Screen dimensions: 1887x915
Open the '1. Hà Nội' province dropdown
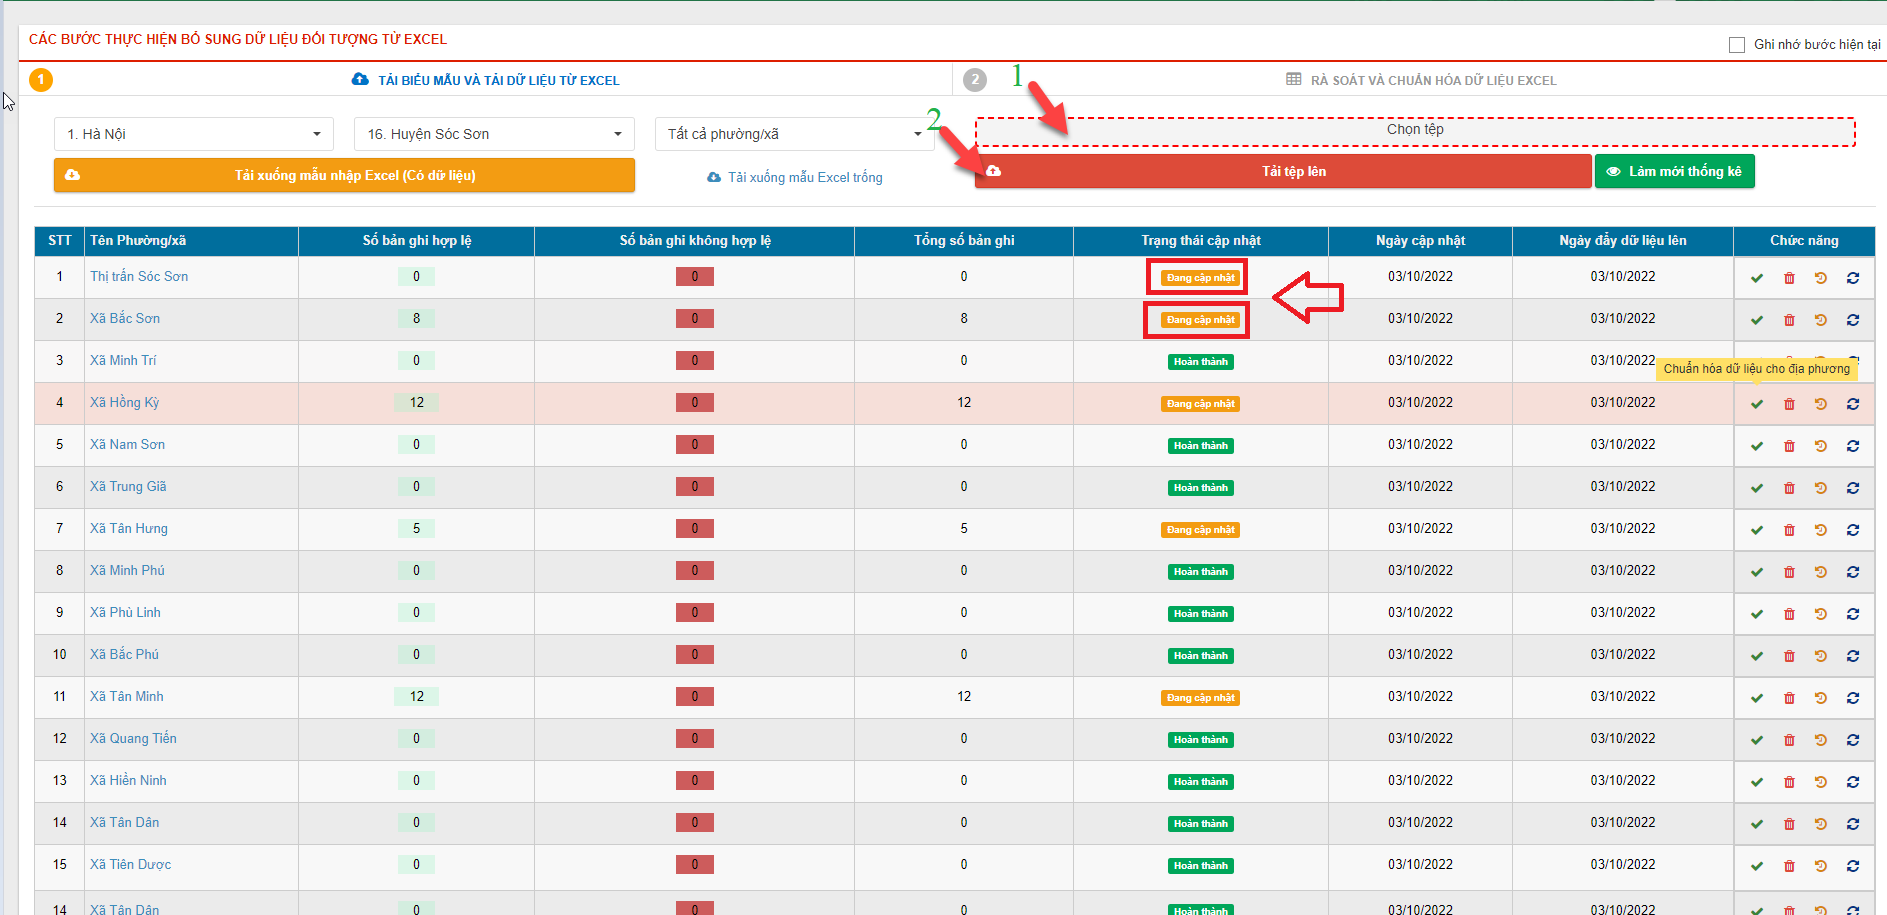click(x=193, y=134)
